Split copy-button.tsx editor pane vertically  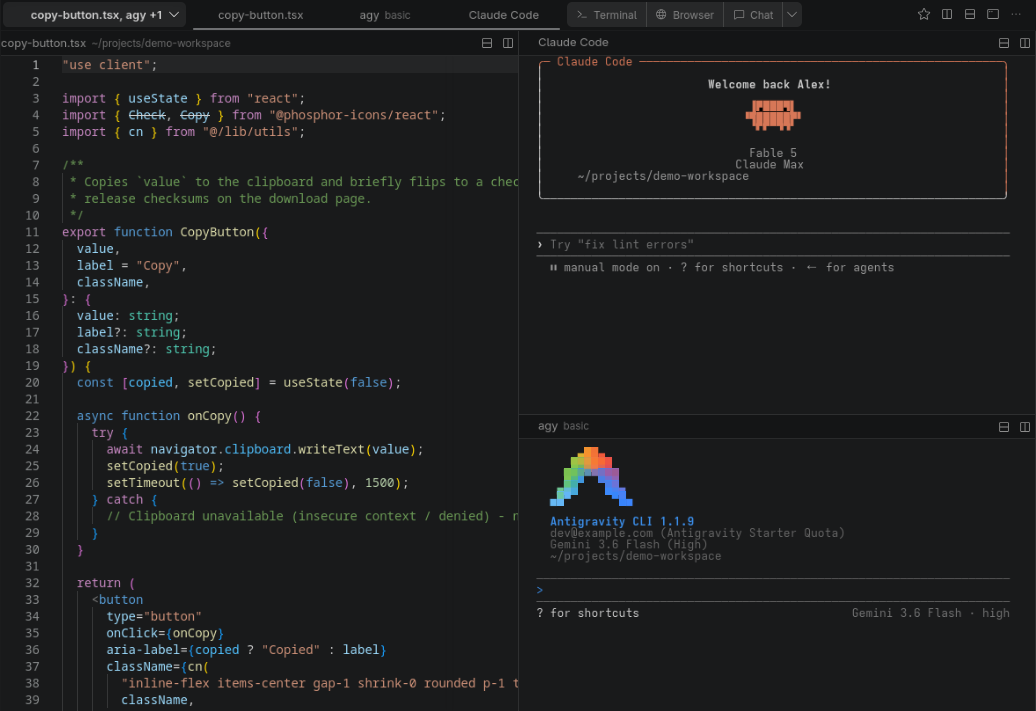(x=507, y=43)
